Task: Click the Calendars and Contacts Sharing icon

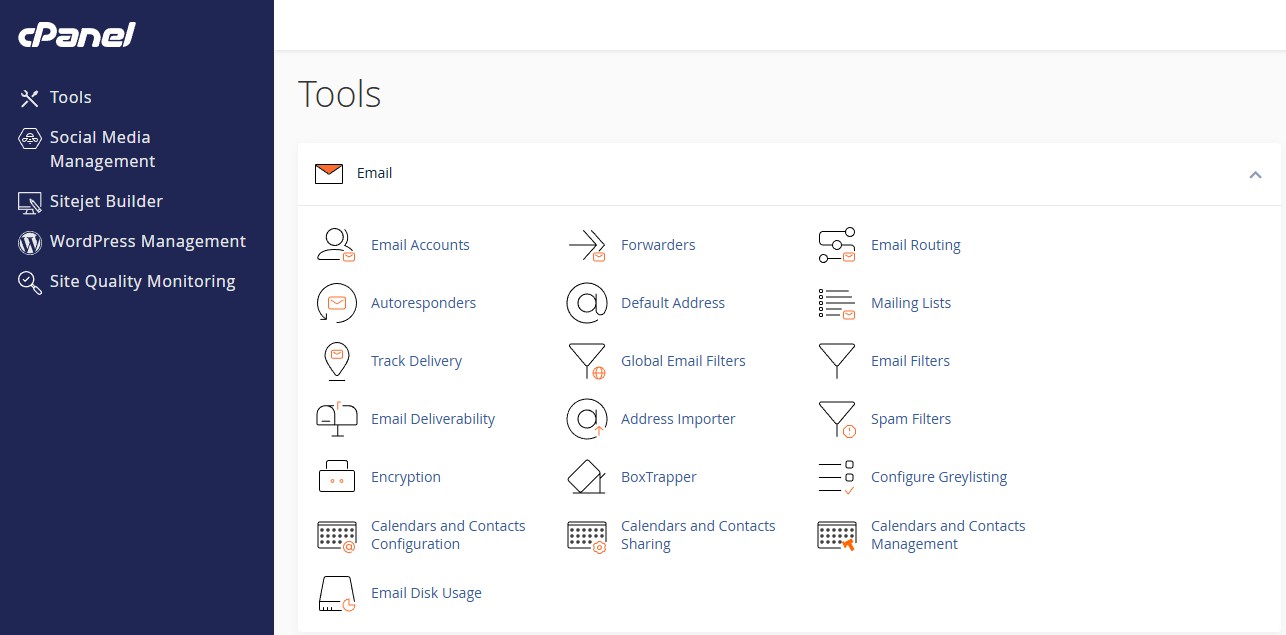Action: (x=587, y=535)
